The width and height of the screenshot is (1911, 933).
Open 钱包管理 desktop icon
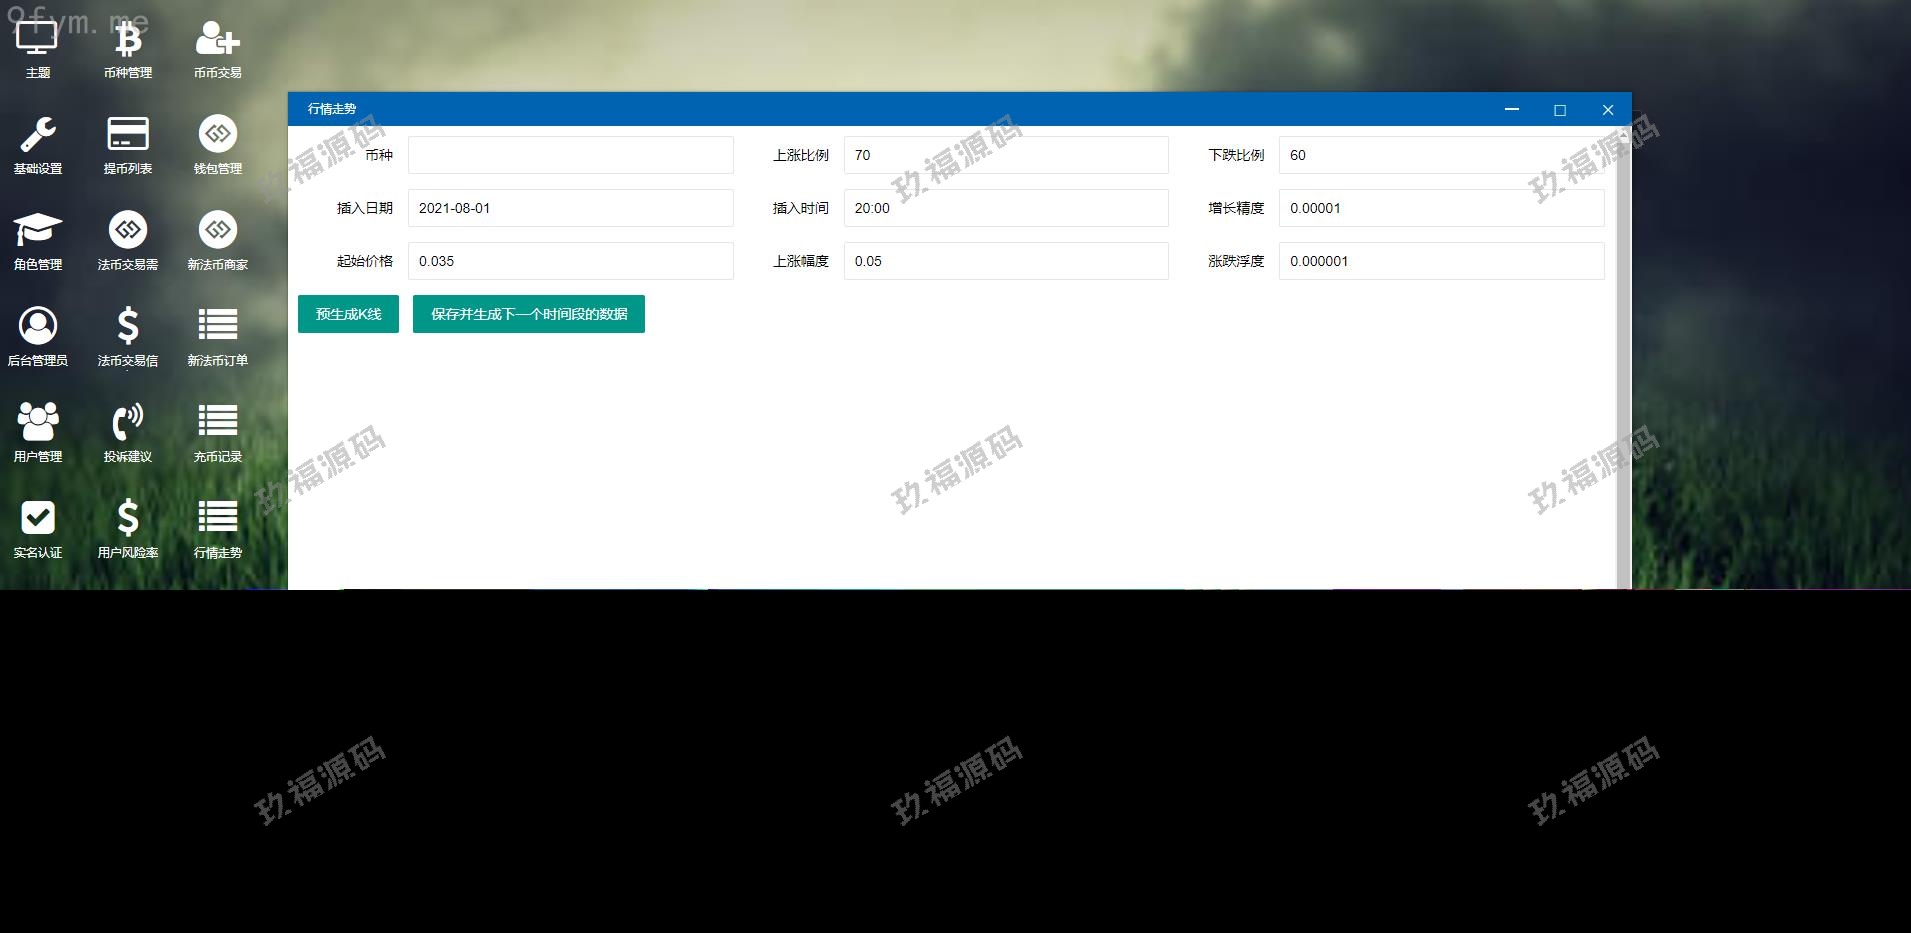(217, 136)
